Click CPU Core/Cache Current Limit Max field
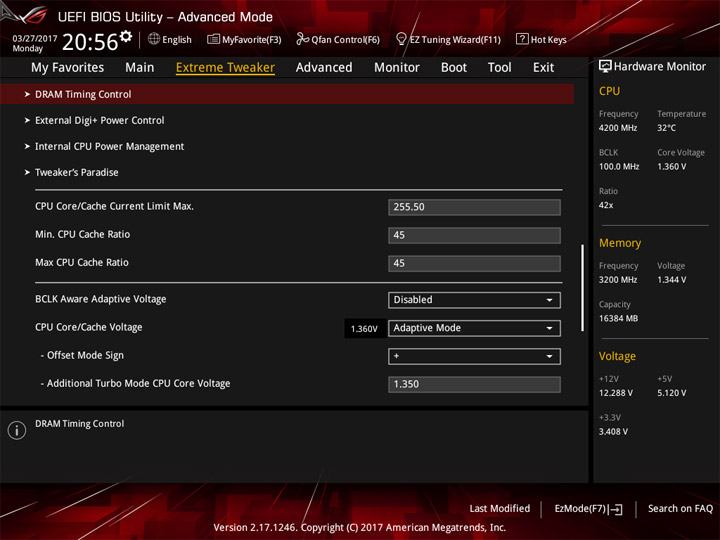Screen dimensions: 720x540 [474, 207]
